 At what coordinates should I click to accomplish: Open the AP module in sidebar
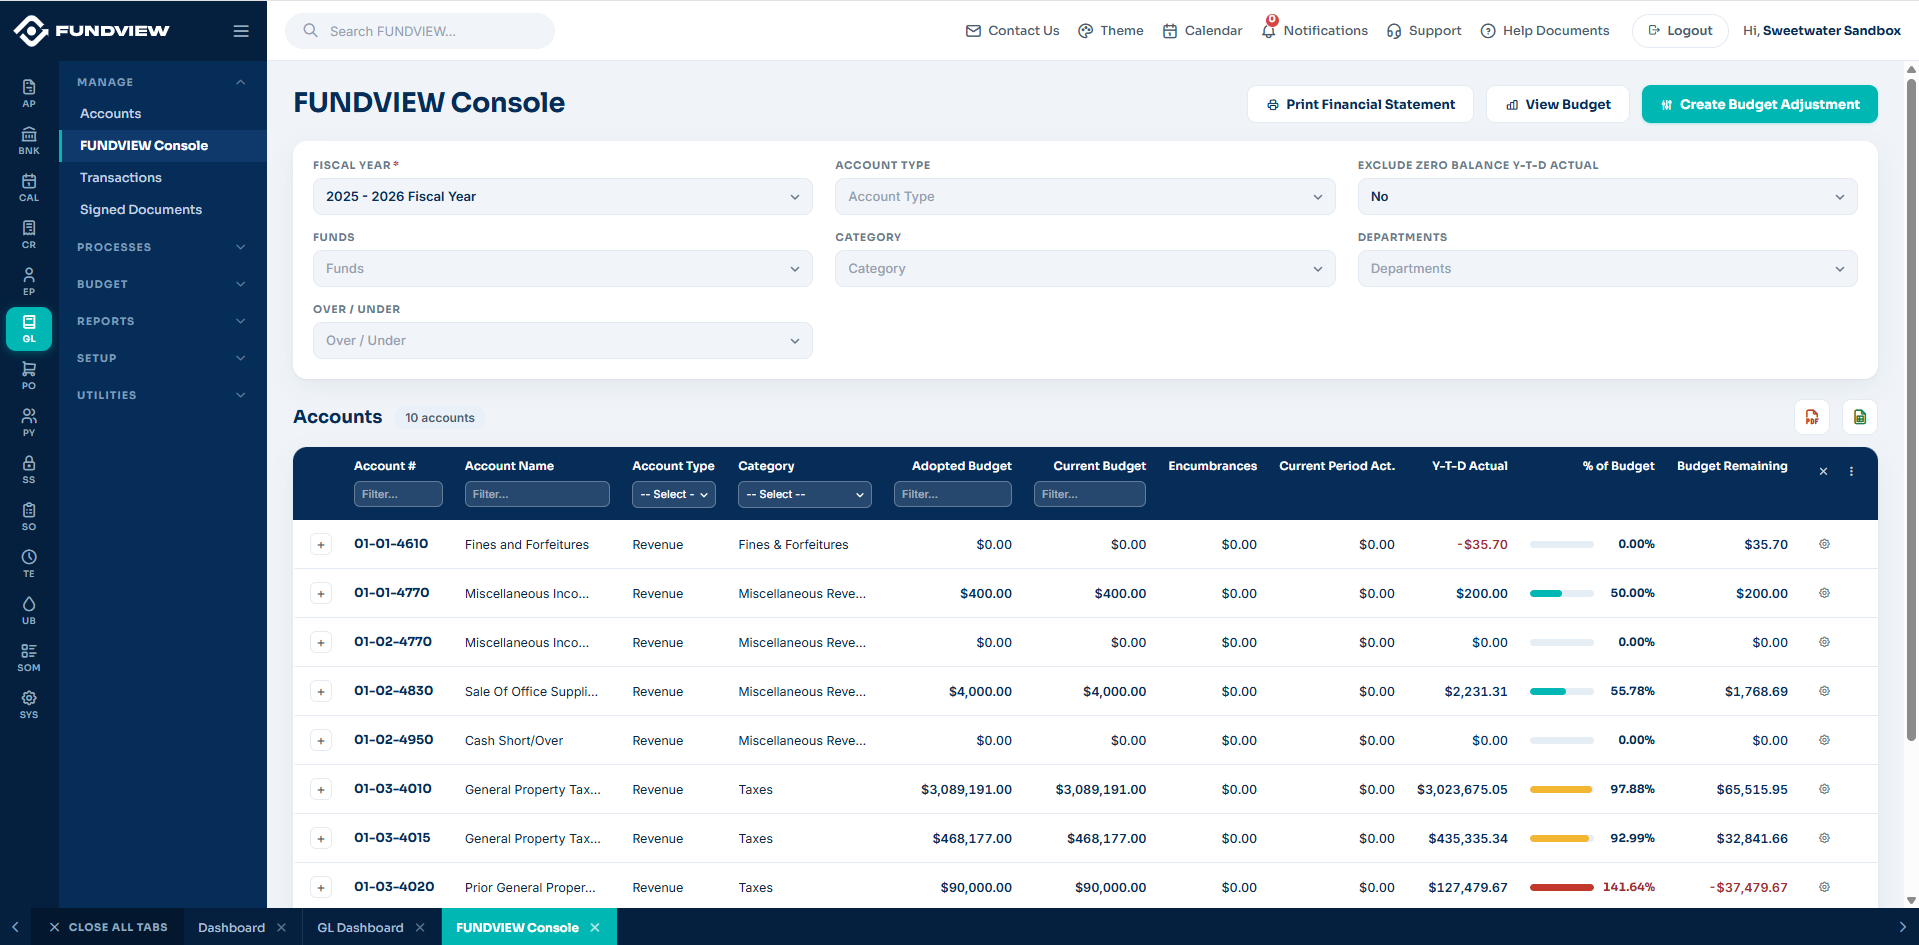tap(29, 93)
